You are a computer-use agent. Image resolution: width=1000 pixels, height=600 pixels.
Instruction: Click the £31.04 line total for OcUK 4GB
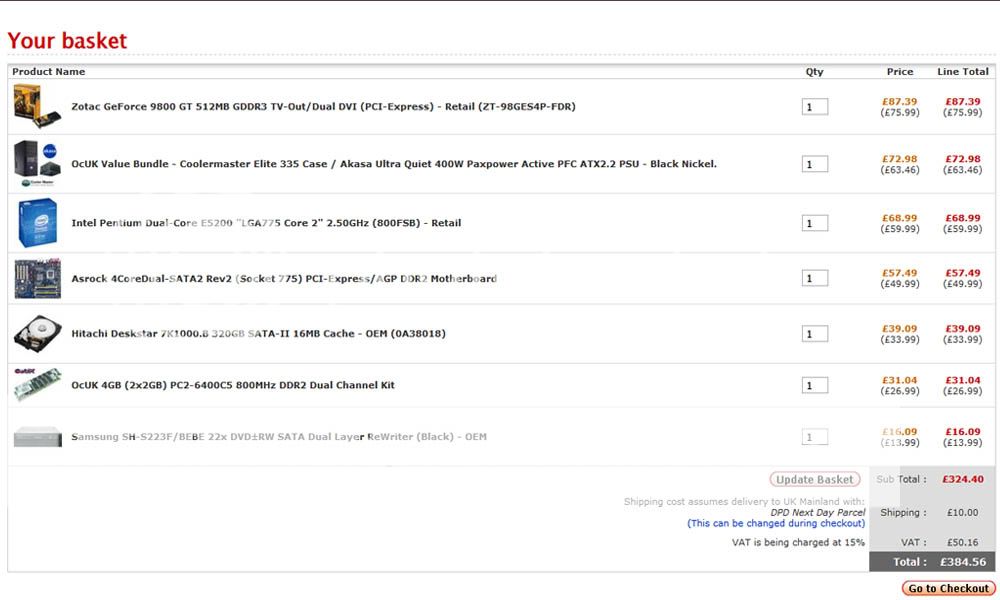coord(963,380)
